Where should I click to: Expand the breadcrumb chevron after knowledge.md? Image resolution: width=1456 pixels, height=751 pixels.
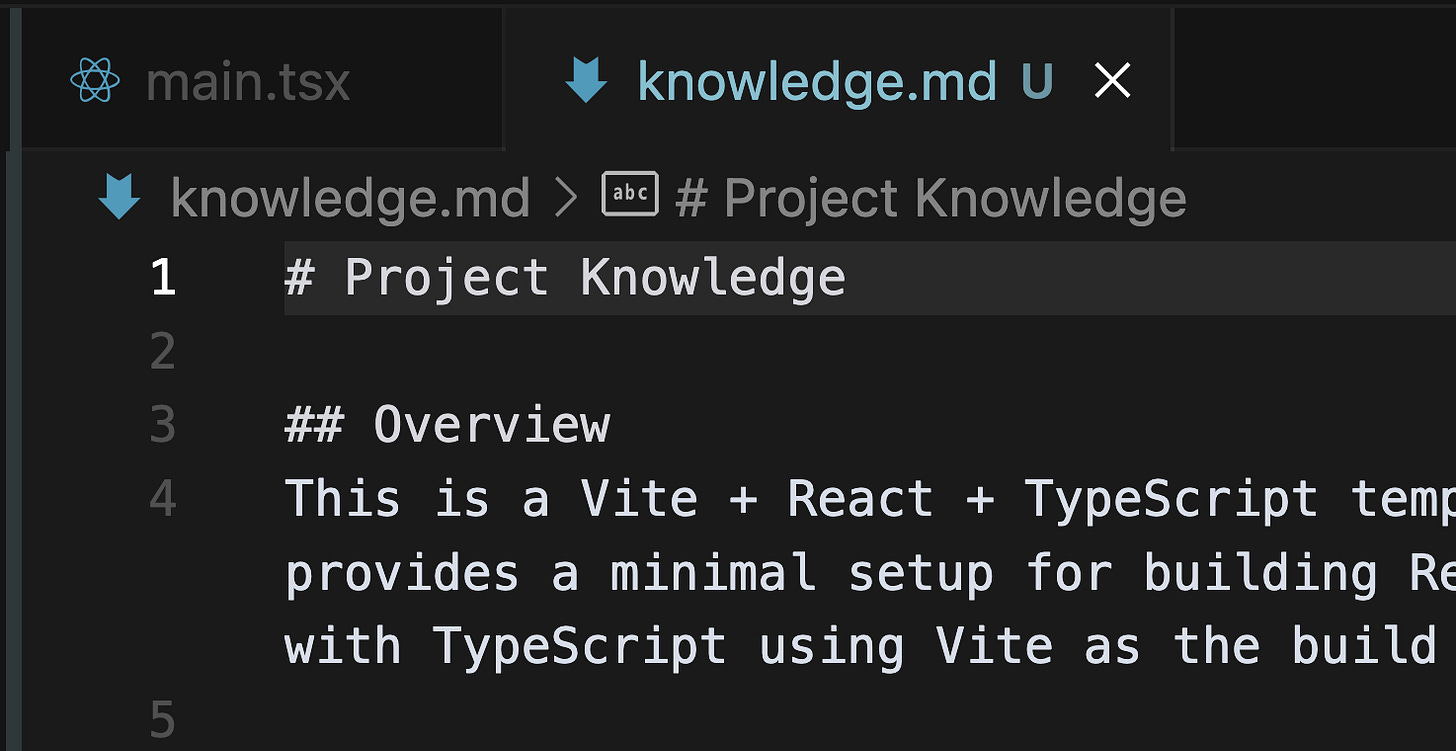pos(566,198)
